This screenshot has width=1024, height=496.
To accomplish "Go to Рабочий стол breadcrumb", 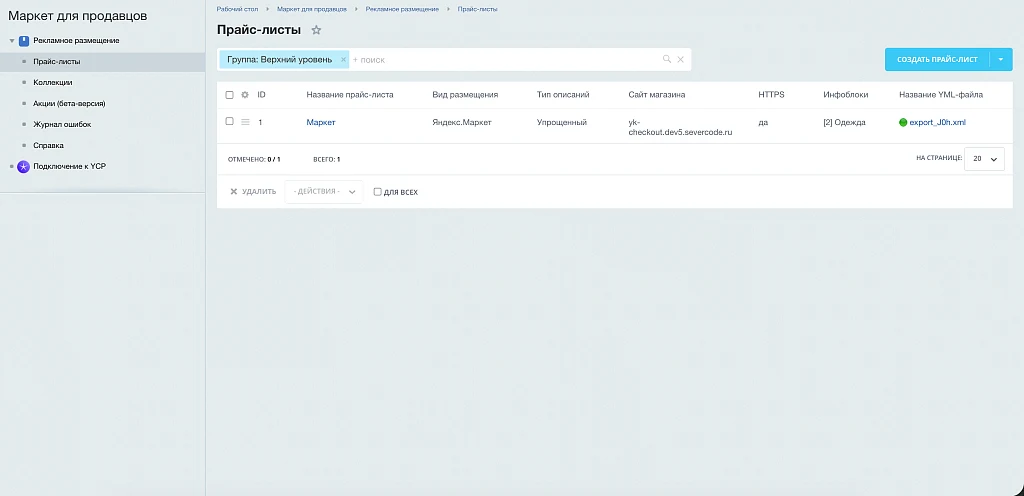I will (x=237, y=9).
